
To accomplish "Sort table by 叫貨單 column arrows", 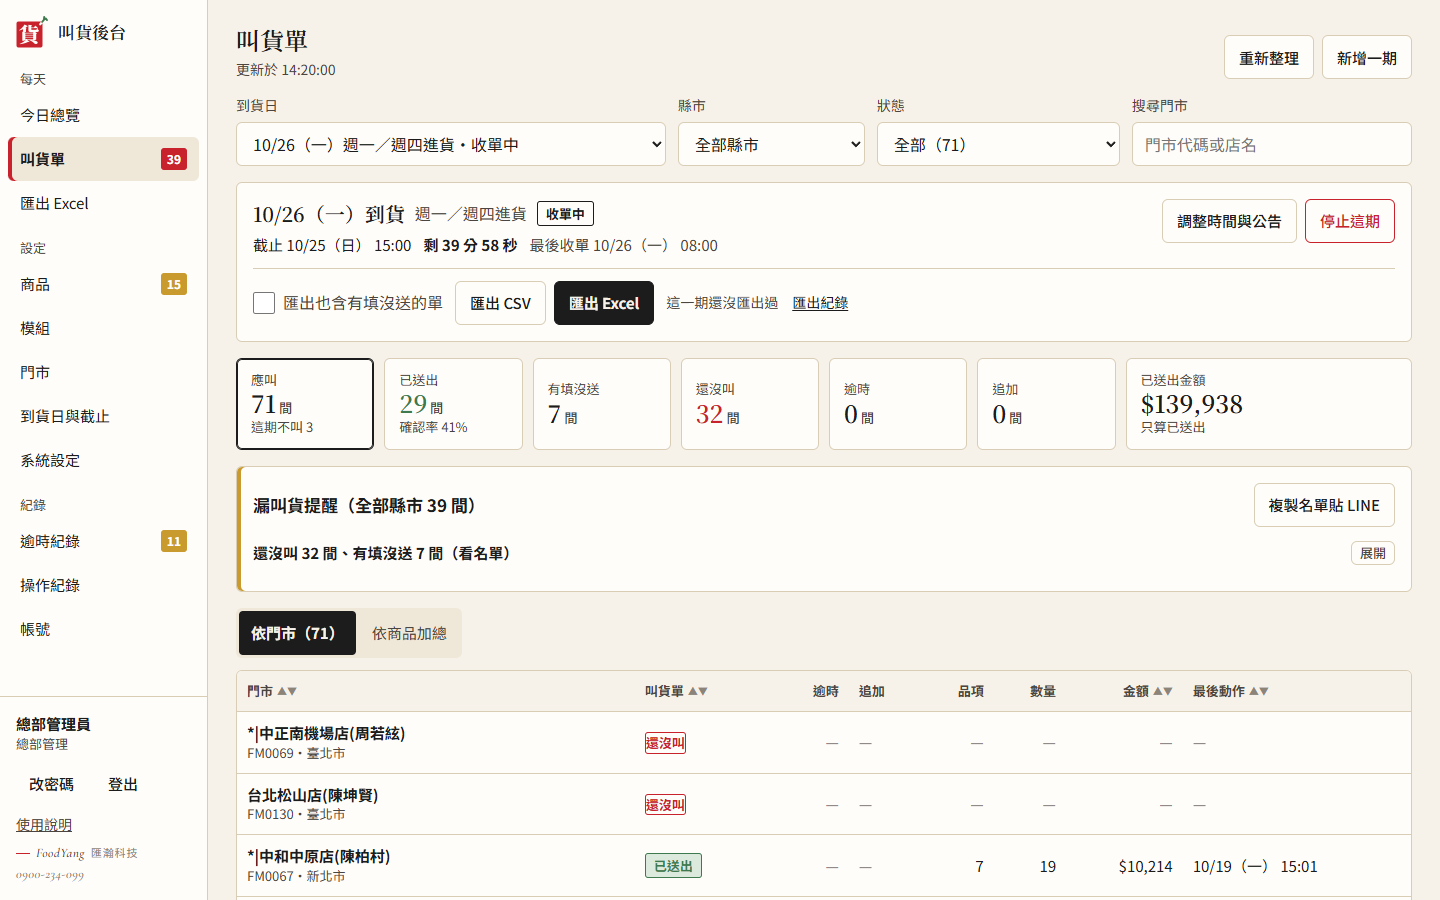I will (x=698, y=691).
